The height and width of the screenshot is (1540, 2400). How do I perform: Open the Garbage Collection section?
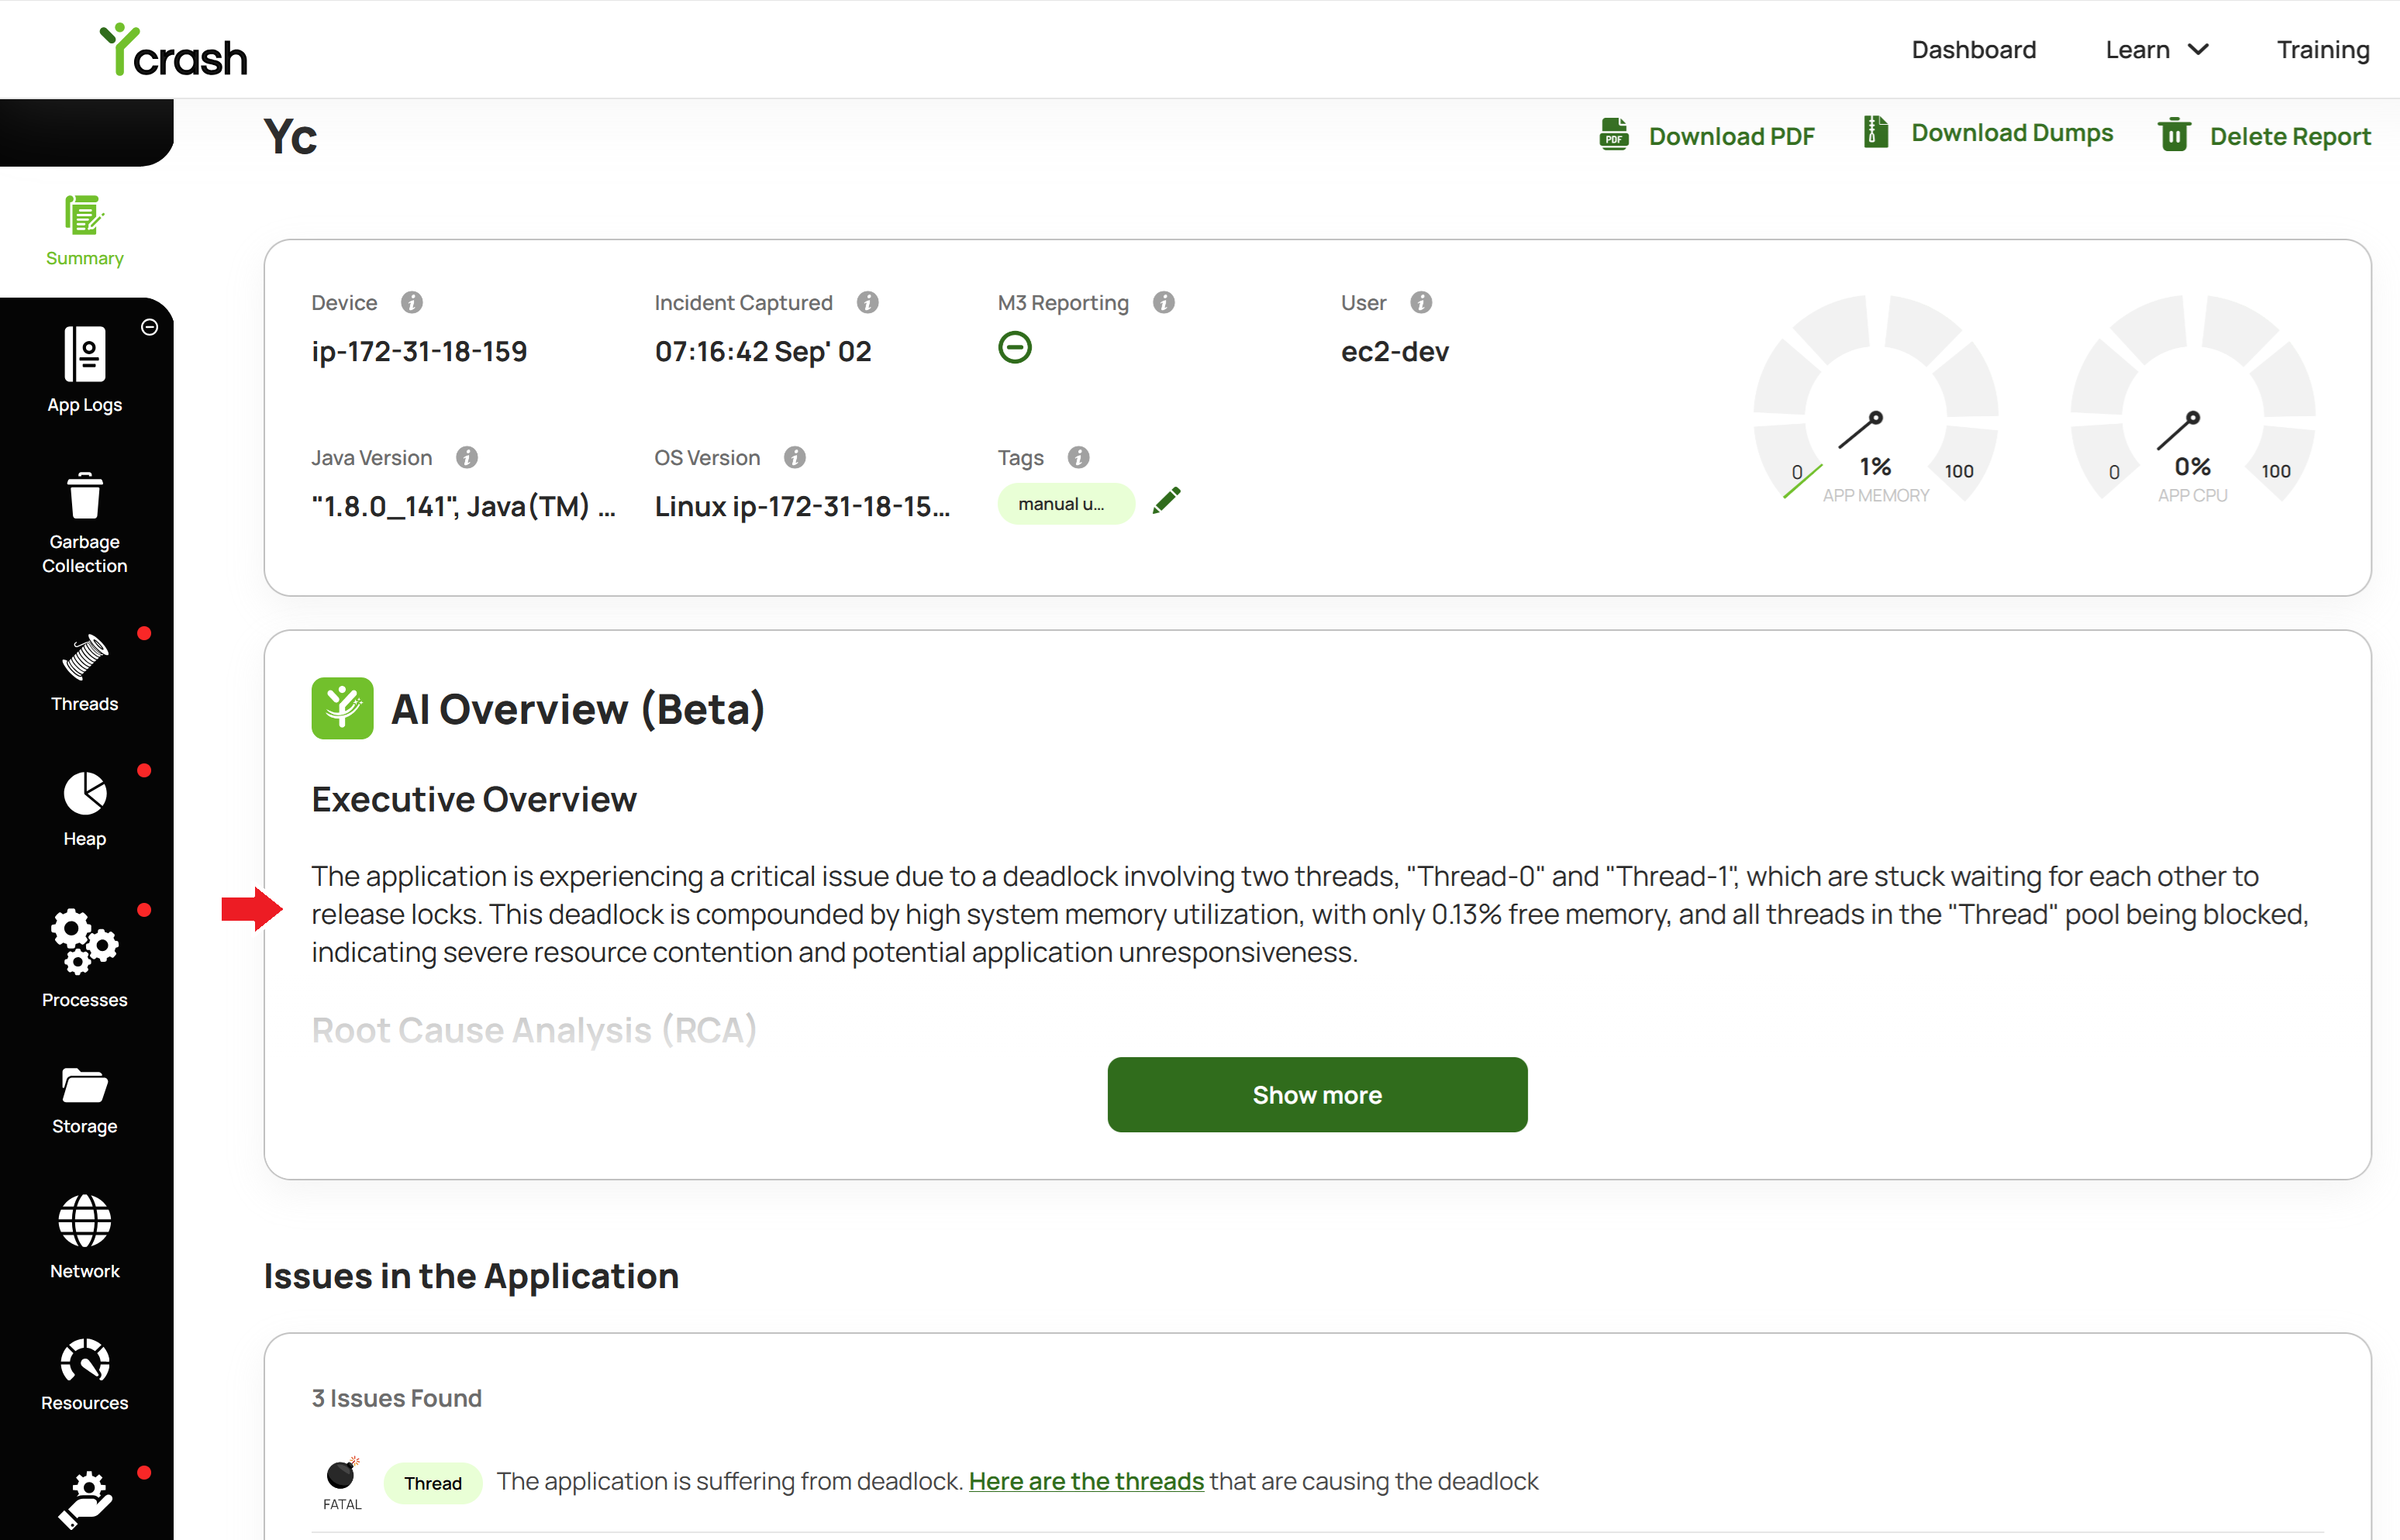85,524
